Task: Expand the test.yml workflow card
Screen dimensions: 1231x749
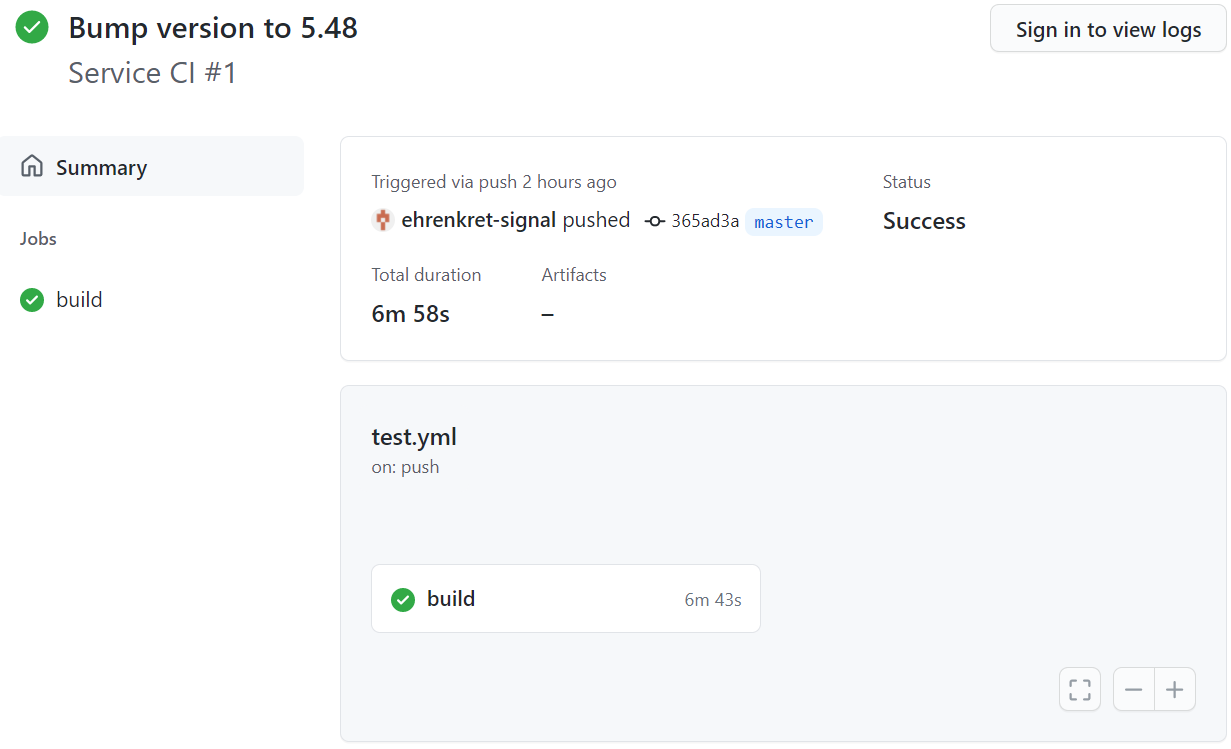Action: (414, 436)
